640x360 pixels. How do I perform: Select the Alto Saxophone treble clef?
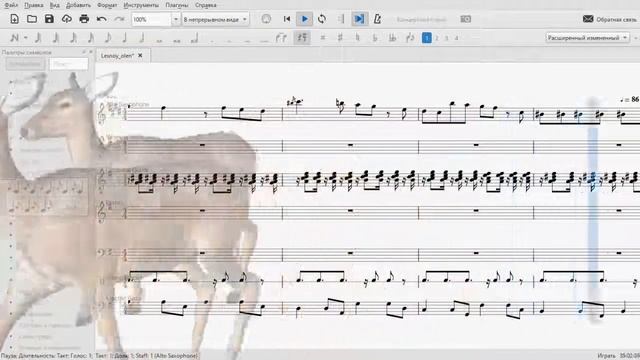(102, 113)
